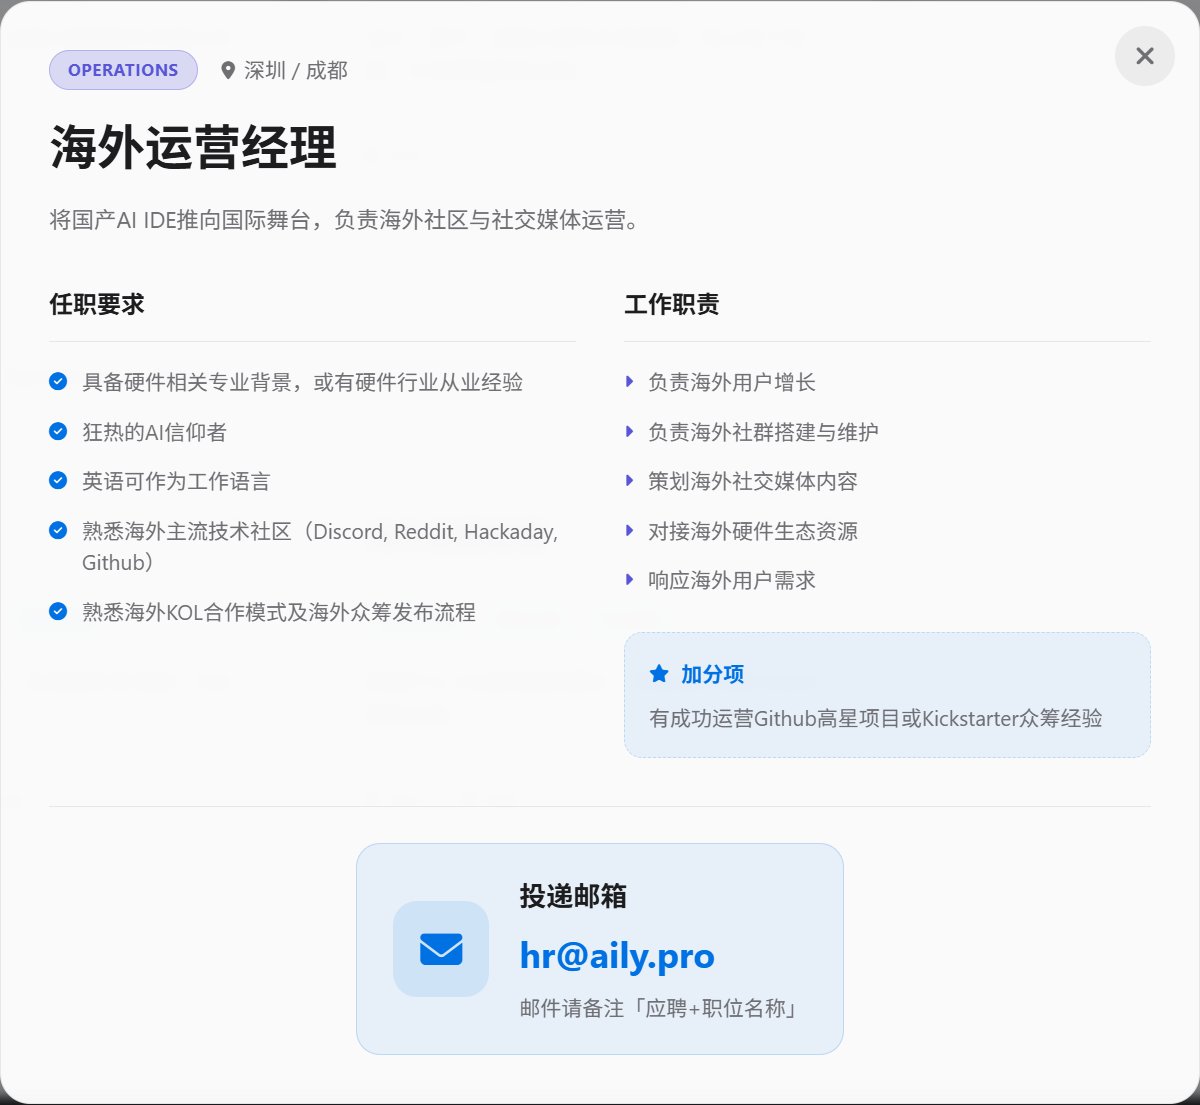
Task: Click the text 具备硬件相关专业背景，或有硬件行业从业经验
Action: click(302, 382)
